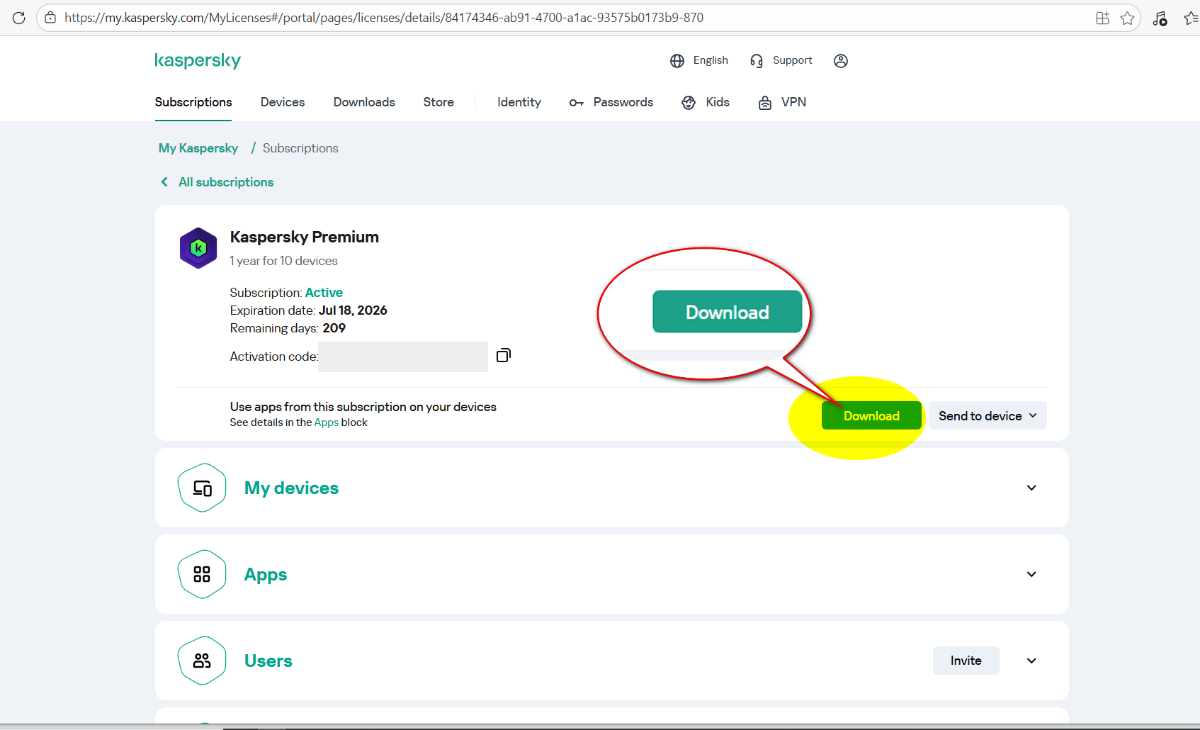View site information icon beside the URL

[x=51, y=18]
